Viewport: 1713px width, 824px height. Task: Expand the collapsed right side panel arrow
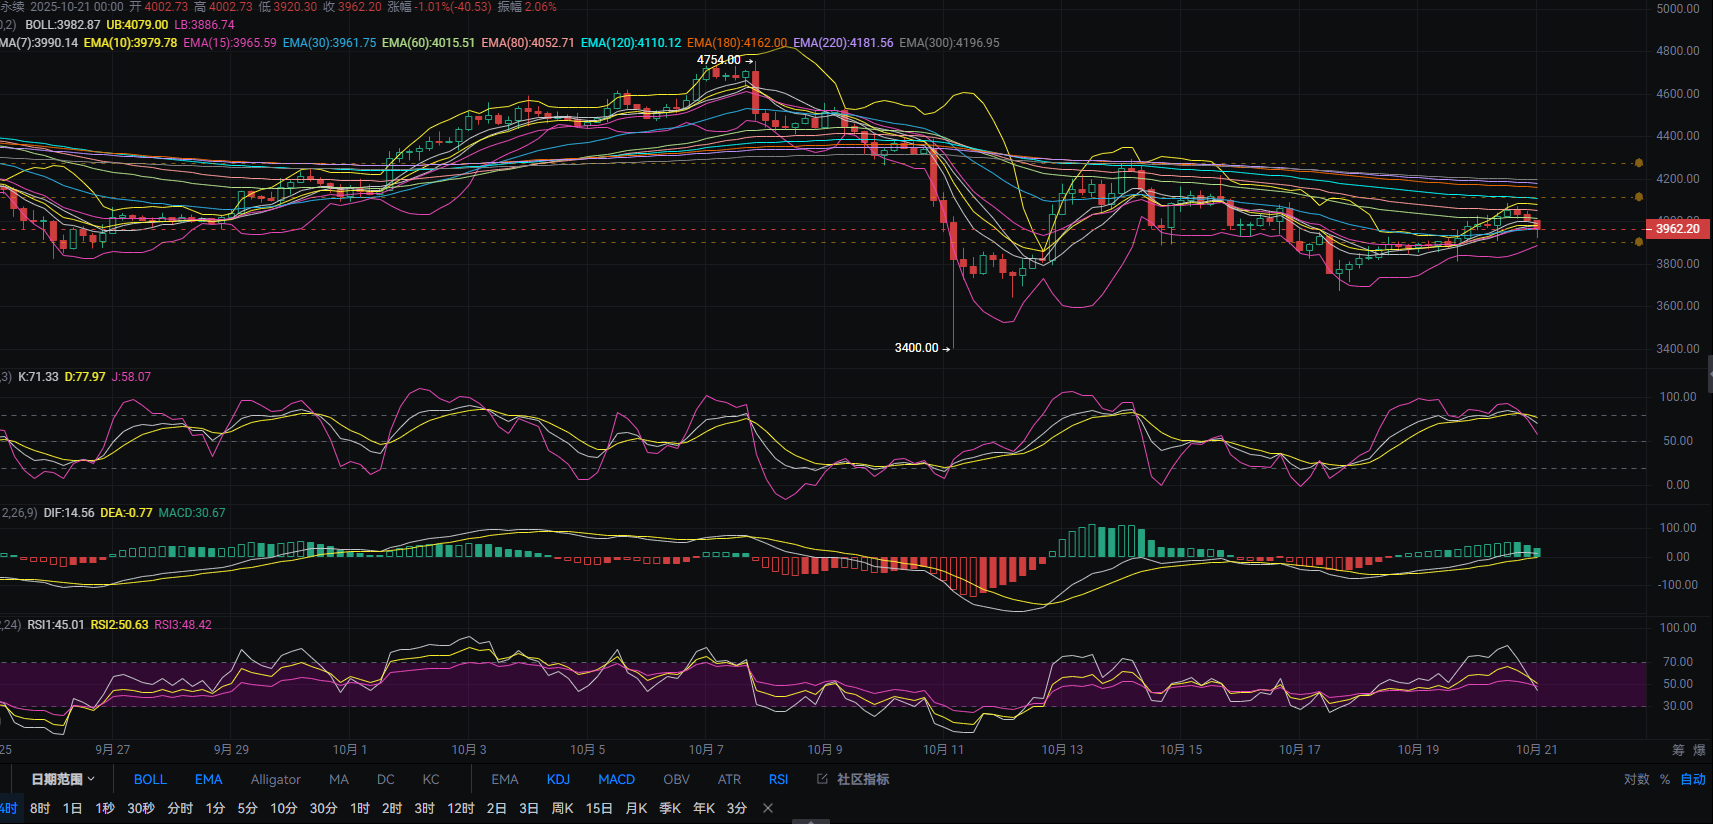[1709, 373]
